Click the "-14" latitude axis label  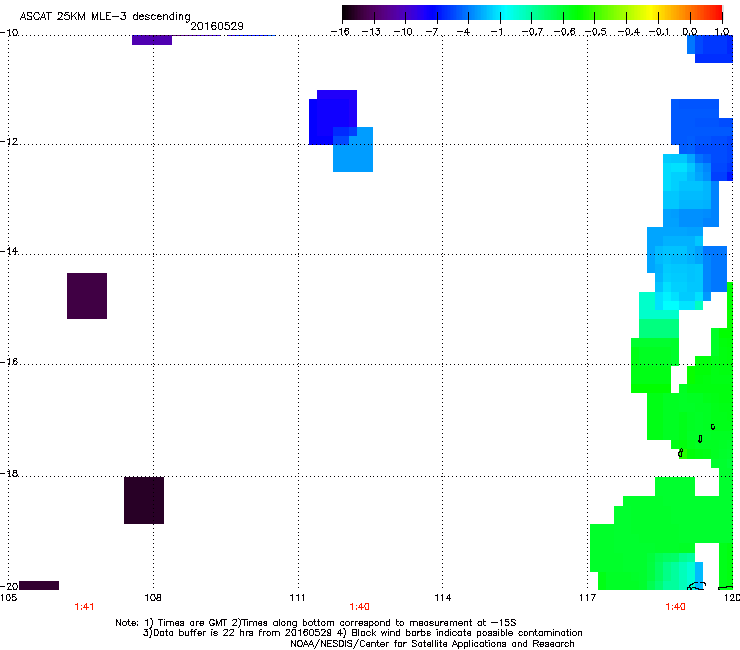[x=9, y=251]
